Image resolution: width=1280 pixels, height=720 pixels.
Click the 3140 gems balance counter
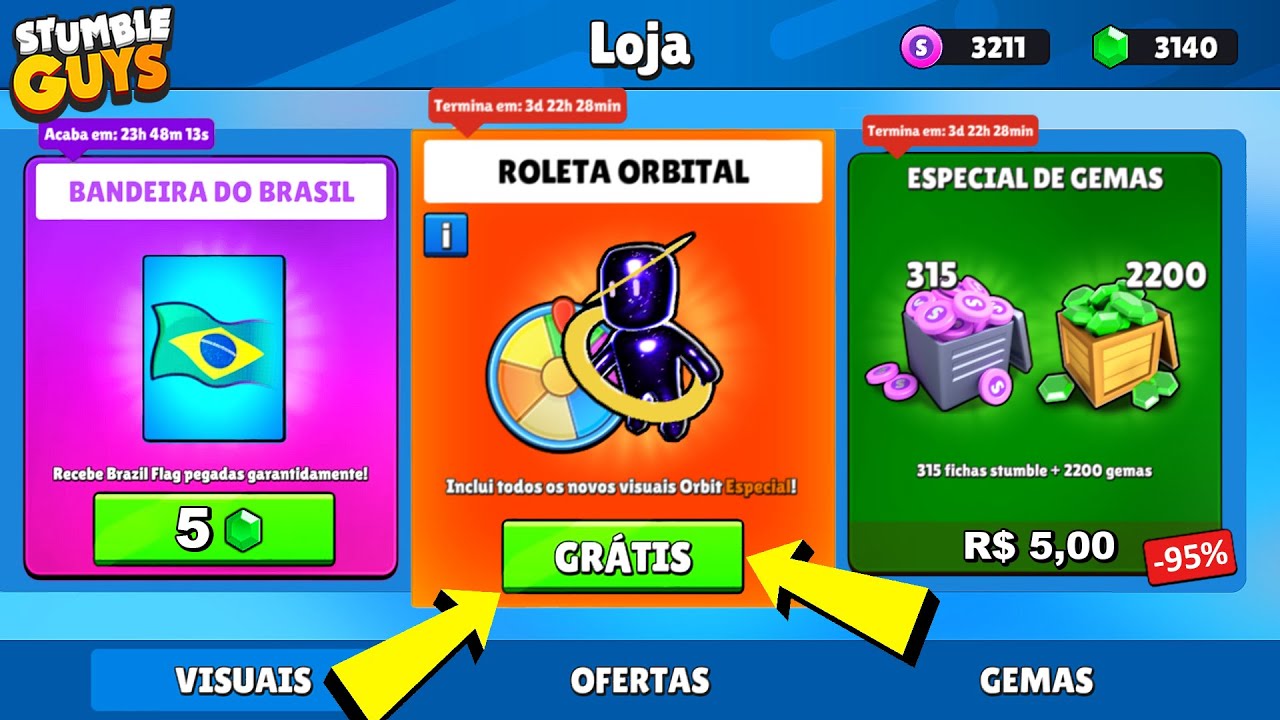click(1165, 47)
